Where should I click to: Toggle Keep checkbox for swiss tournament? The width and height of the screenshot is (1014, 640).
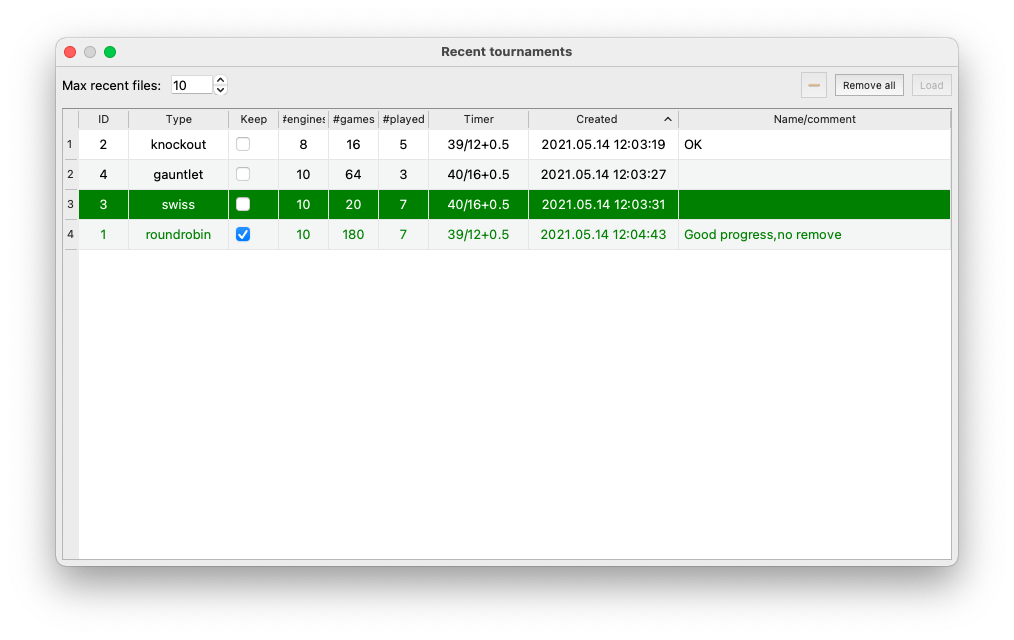[243, 204]
